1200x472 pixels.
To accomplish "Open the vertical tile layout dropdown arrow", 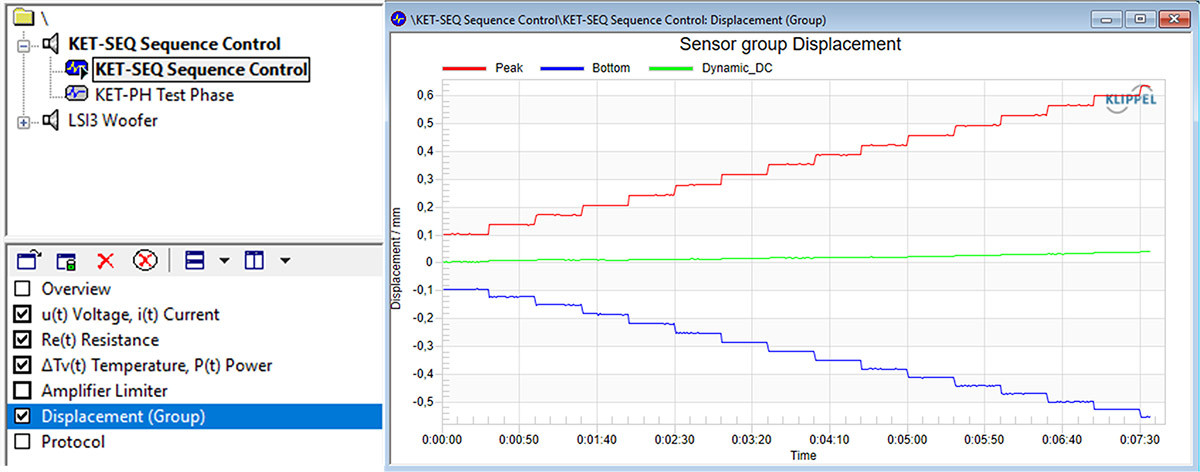I will [285, 261].
